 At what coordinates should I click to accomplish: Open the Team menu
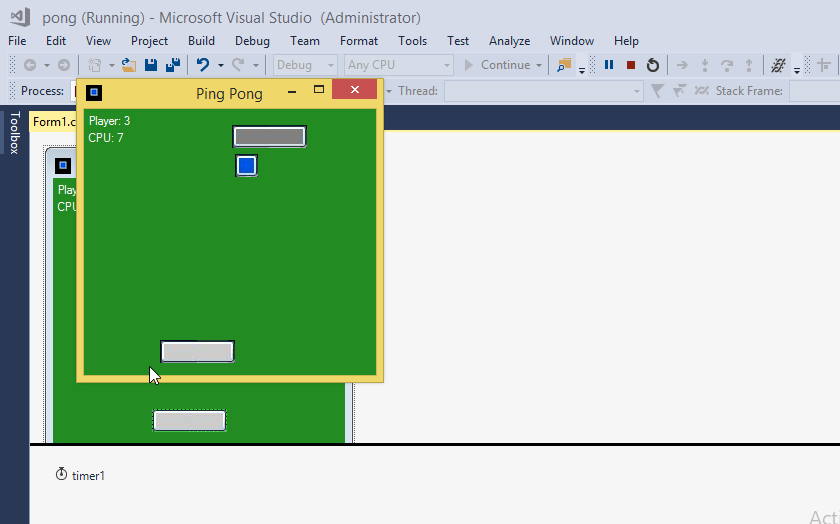pos(305,41)
